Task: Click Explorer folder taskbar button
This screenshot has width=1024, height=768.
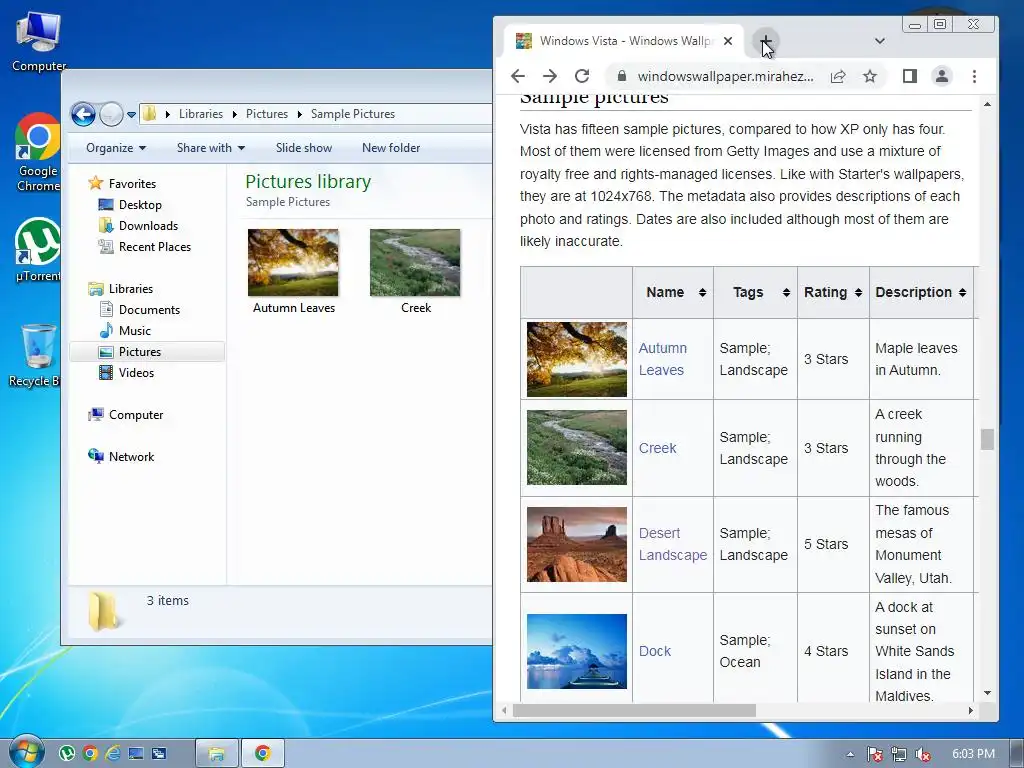Action: click(x=217, y=754)
